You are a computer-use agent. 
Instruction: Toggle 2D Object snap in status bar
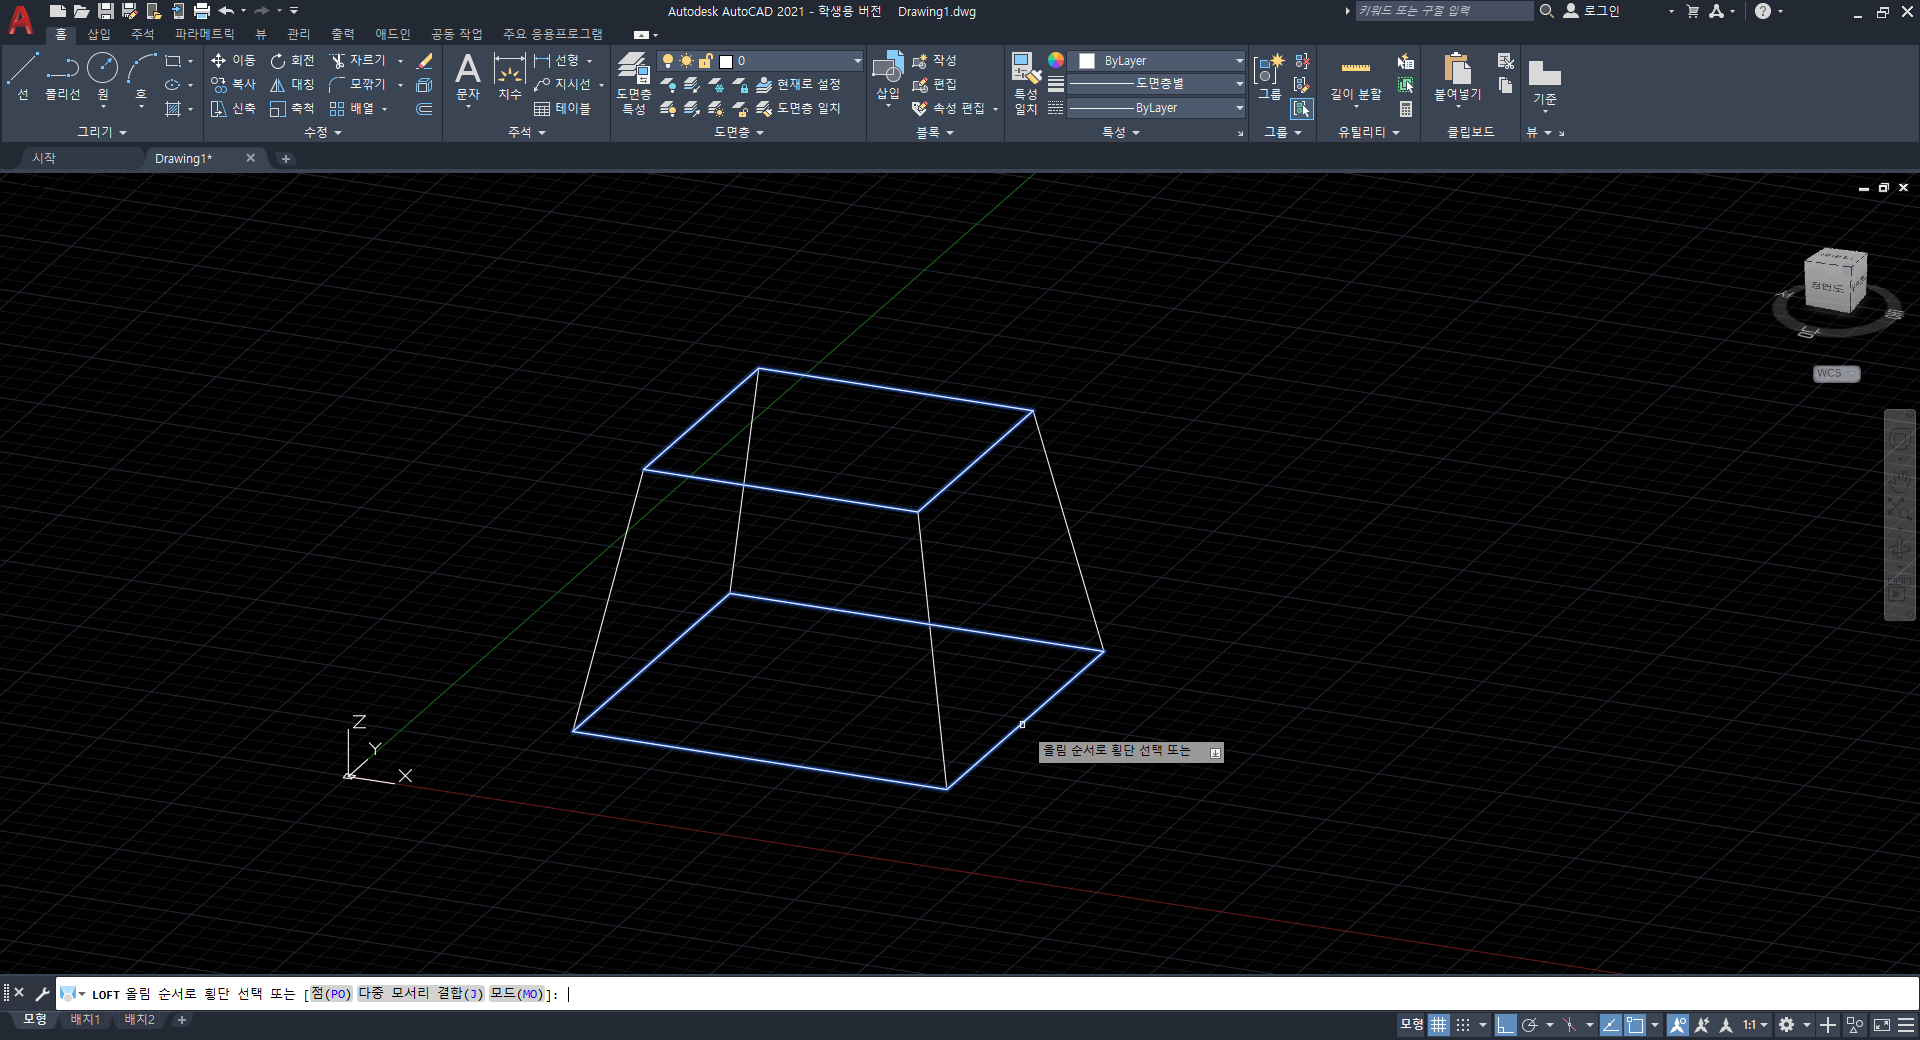click(x=1635, y=1025)
